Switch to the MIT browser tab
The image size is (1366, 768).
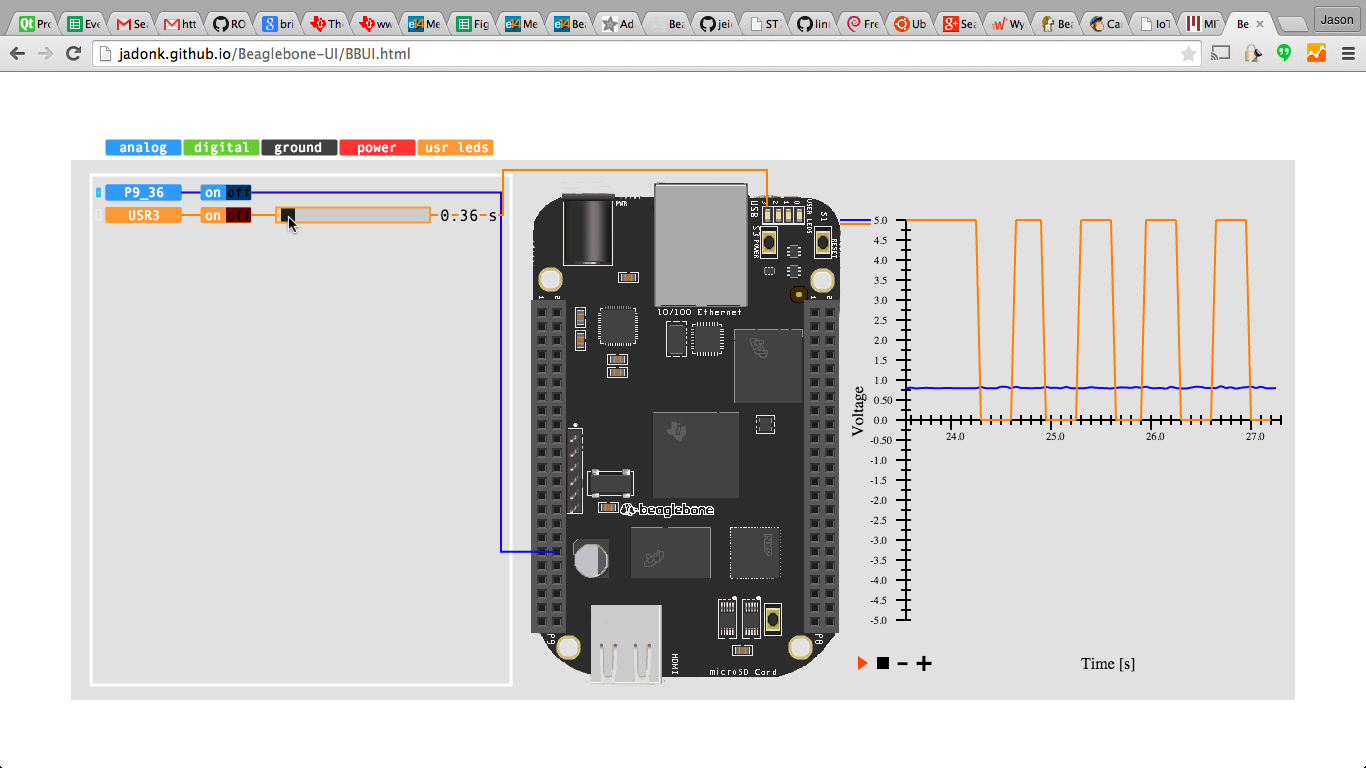pyautogui.click(x=1201, y=24)
